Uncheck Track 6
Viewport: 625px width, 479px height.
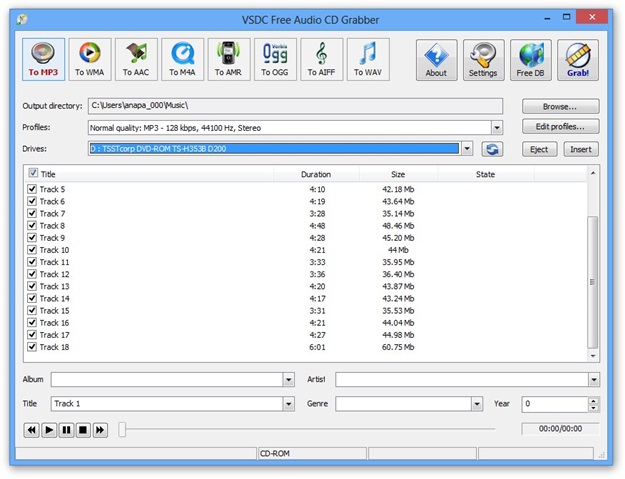pyautogui.click(x=32, y=201)
